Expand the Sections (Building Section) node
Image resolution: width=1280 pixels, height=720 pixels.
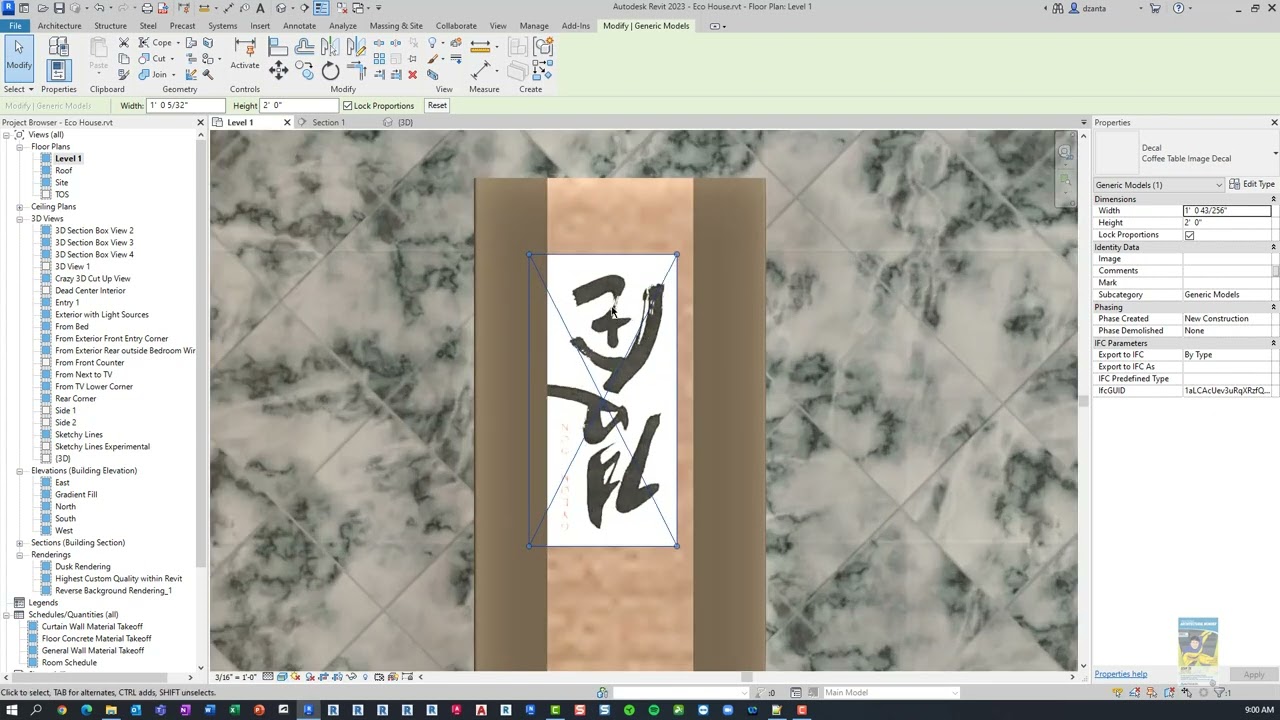(20, 543)
